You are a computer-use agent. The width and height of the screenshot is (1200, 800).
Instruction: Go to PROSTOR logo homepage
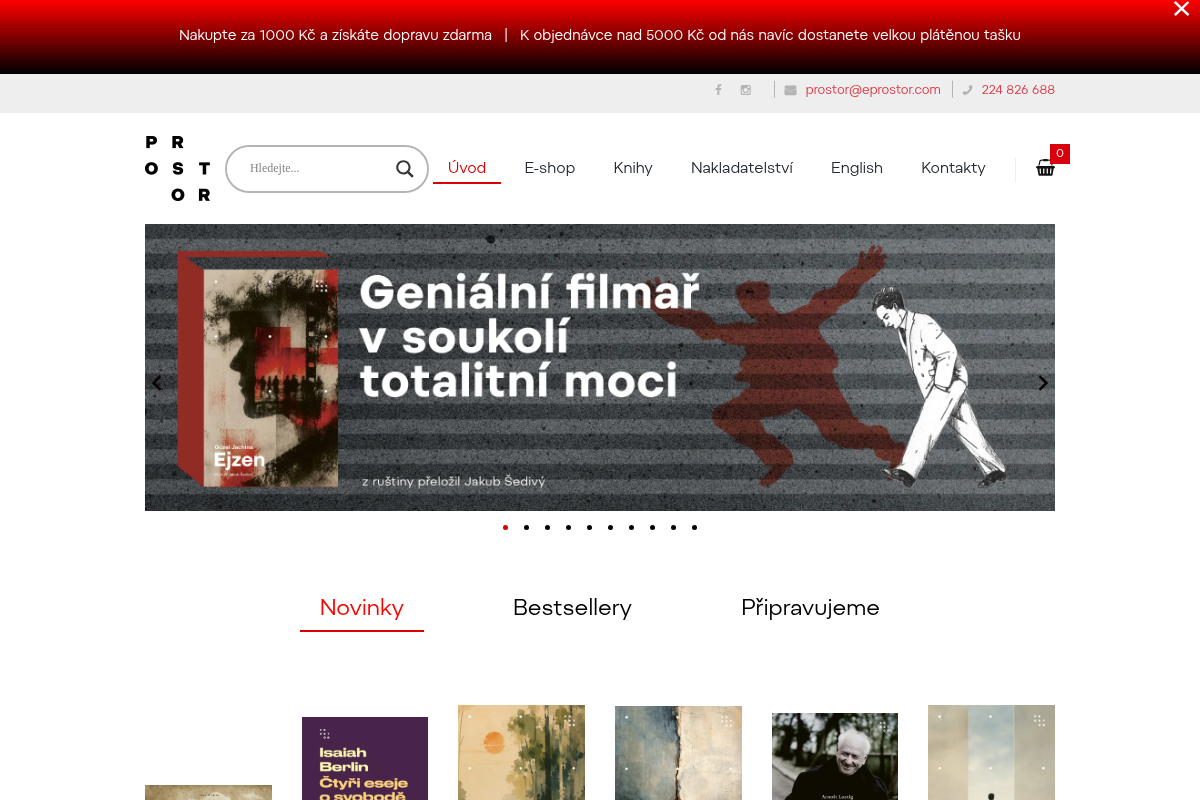click(x=178, y=168)
